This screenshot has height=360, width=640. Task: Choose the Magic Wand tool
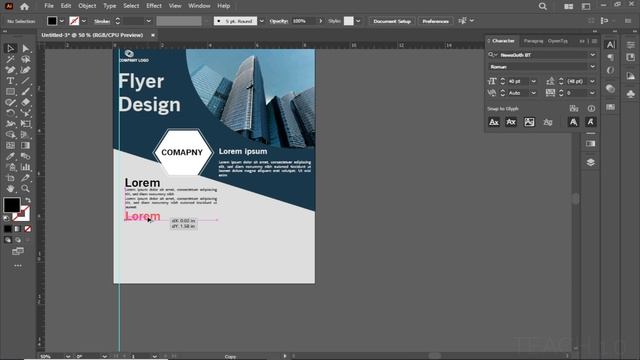[x=10, y=60]
